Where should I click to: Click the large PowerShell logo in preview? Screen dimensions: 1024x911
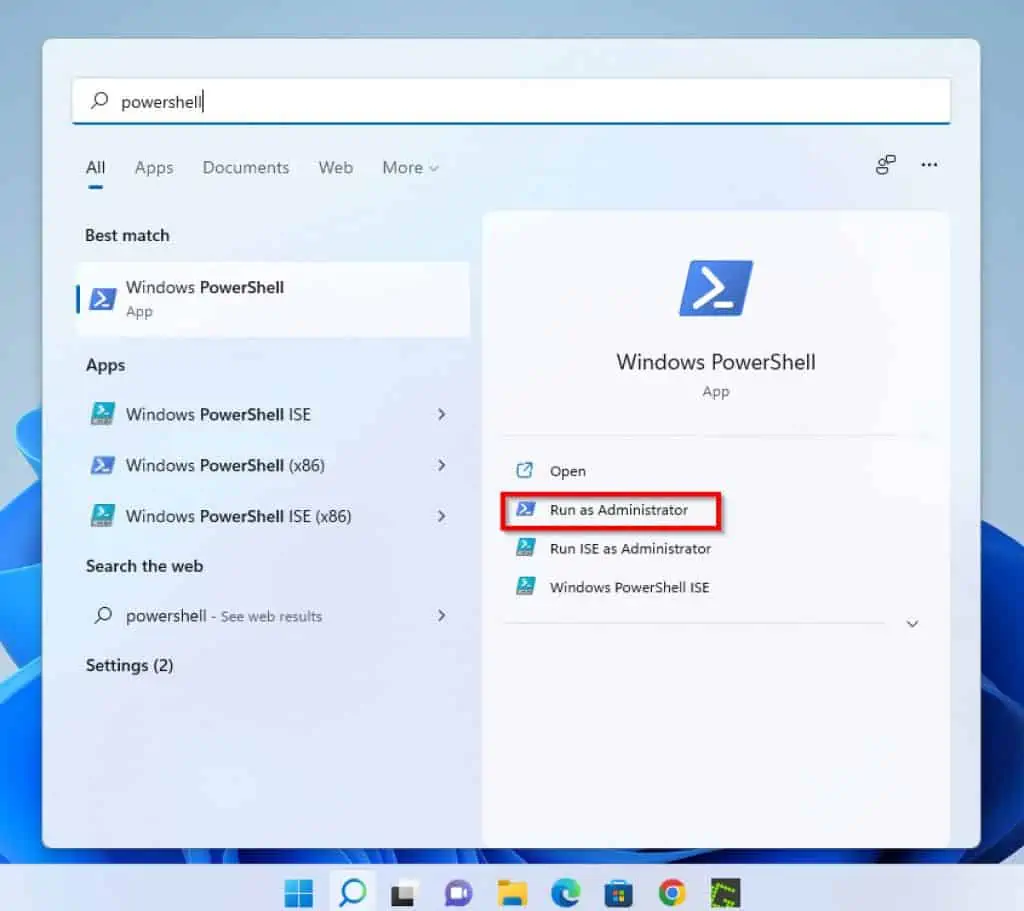coord(716,288)
